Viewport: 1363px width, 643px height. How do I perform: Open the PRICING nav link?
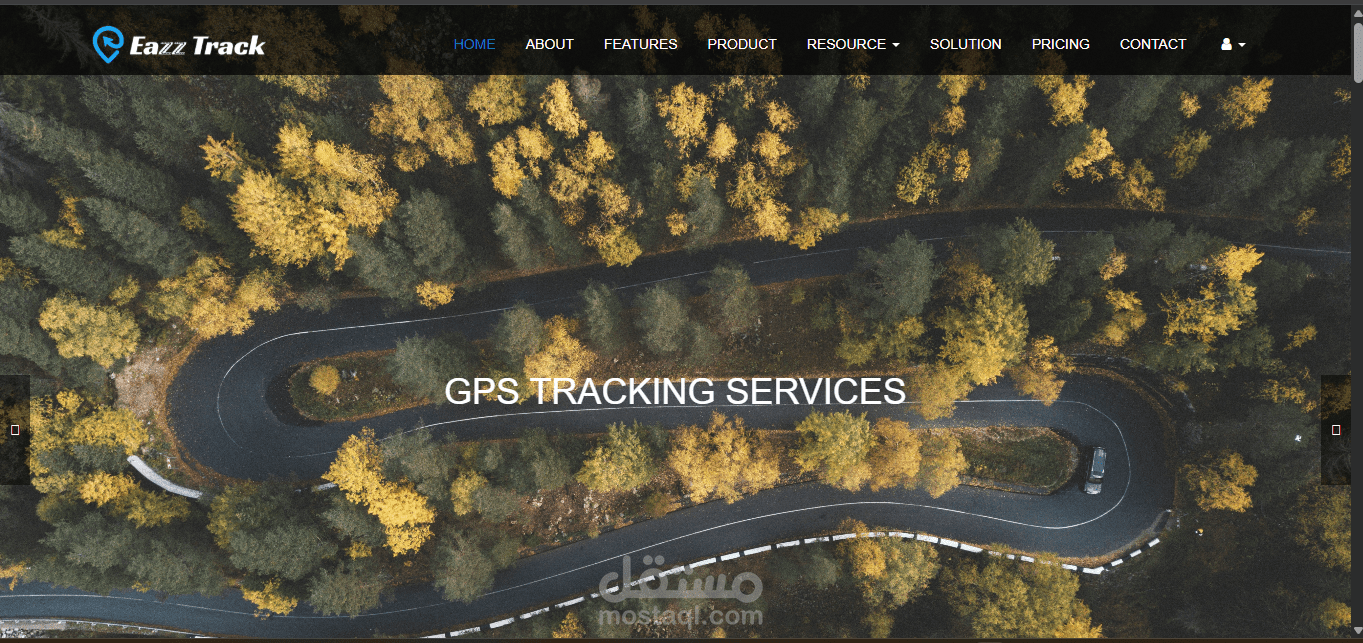point(1060,44)
